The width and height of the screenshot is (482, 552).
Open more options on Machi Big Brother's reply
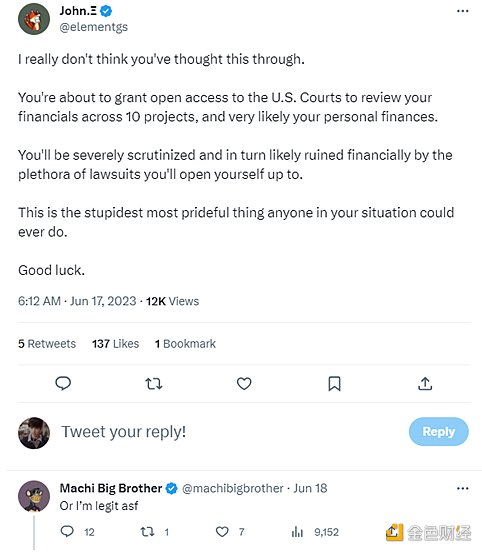(462, 489)
